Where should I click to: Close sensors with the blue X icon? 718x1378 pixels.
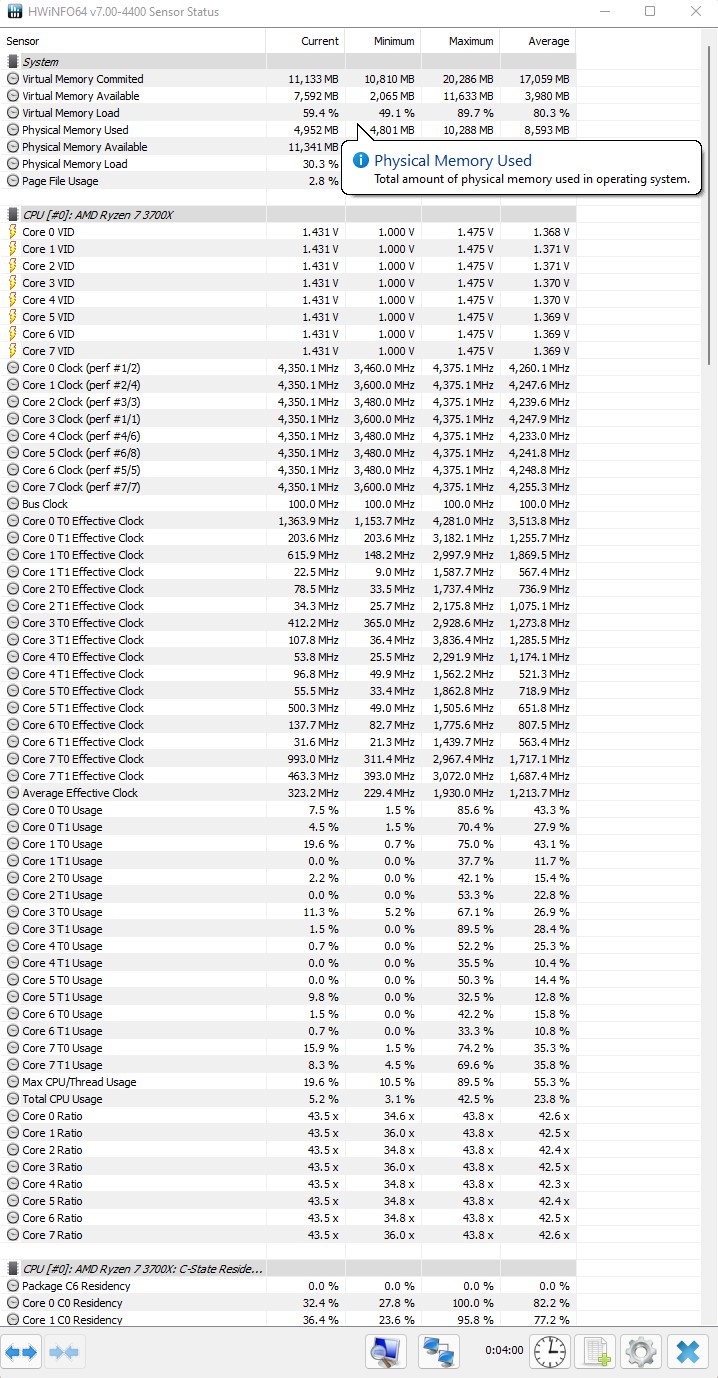point(687,1351)
